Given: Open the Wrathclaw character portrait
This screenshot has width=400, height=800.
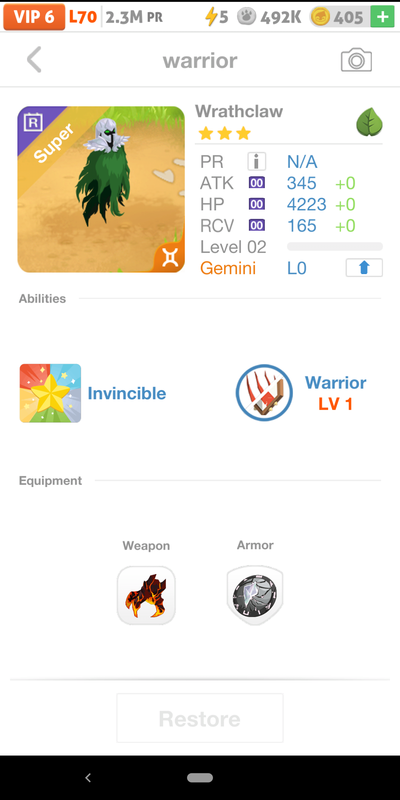Looking at the screenshot, I should (101, 189).
